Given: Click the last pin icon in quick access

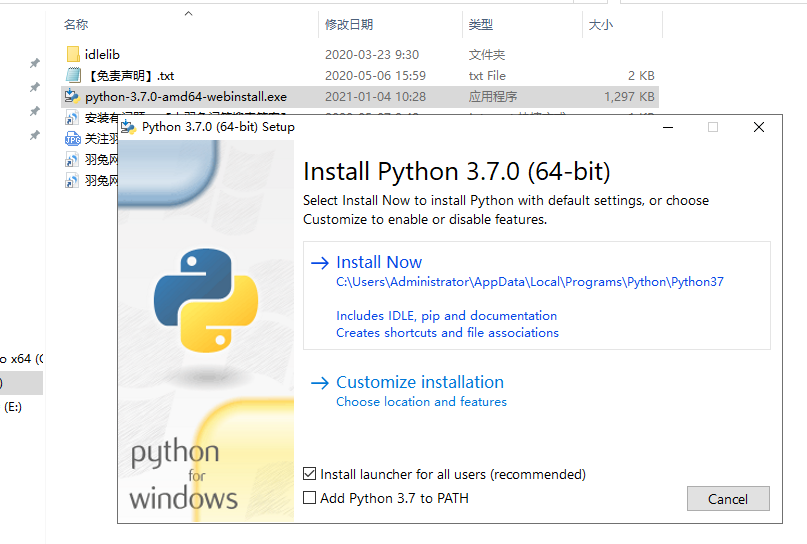Looking at the screenshot, I should click(34, 135).
